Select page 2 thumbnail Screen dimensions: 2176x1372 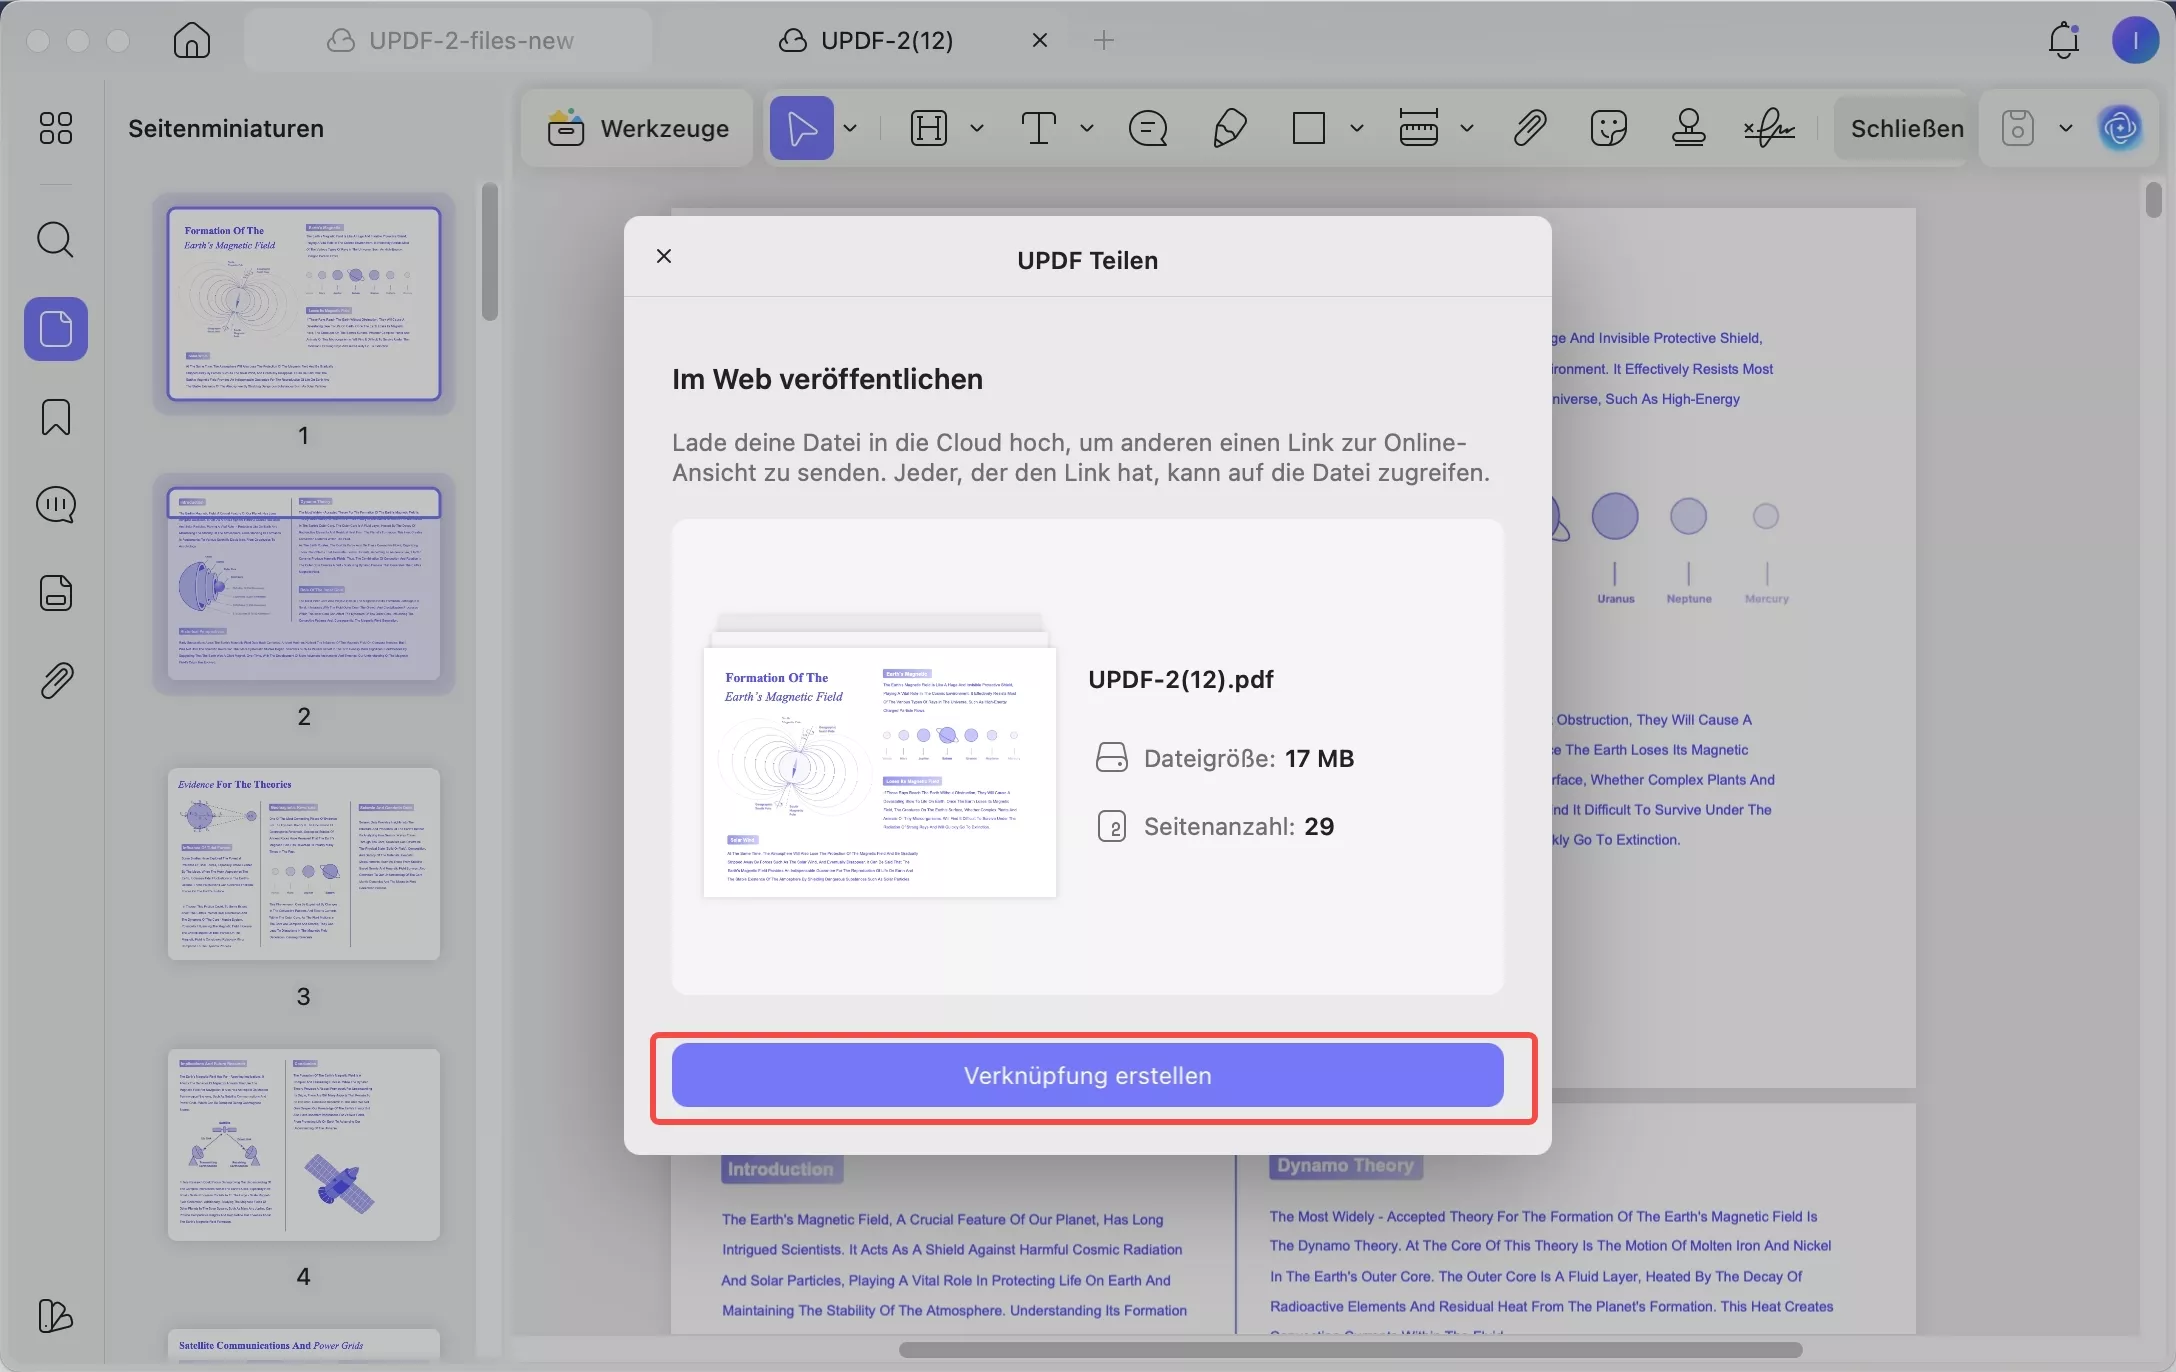click(304, 584)
